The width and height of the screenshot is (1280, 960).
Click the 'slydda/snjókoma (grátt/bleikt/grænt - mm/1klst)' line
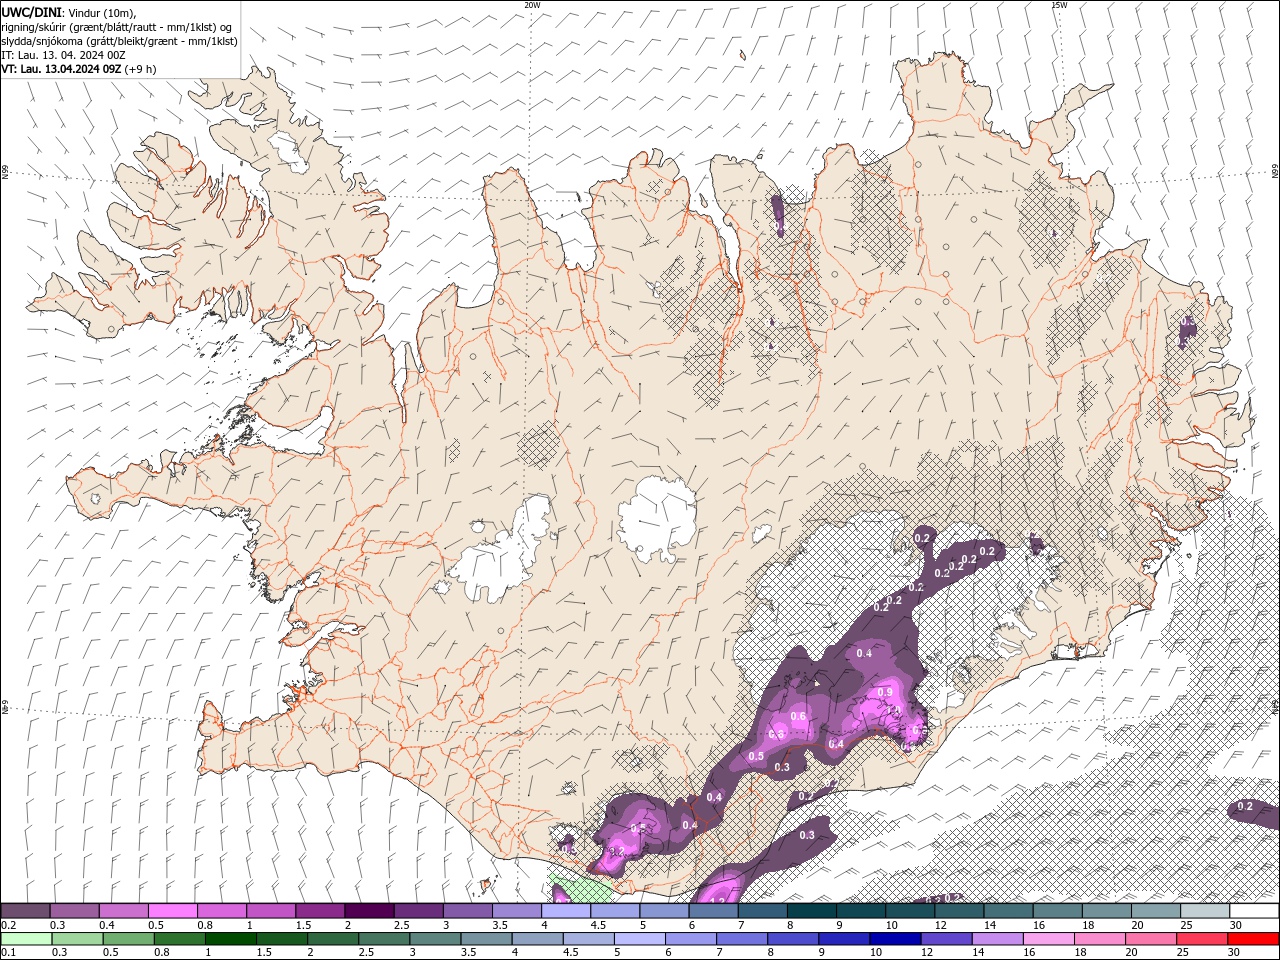[120, 41]
